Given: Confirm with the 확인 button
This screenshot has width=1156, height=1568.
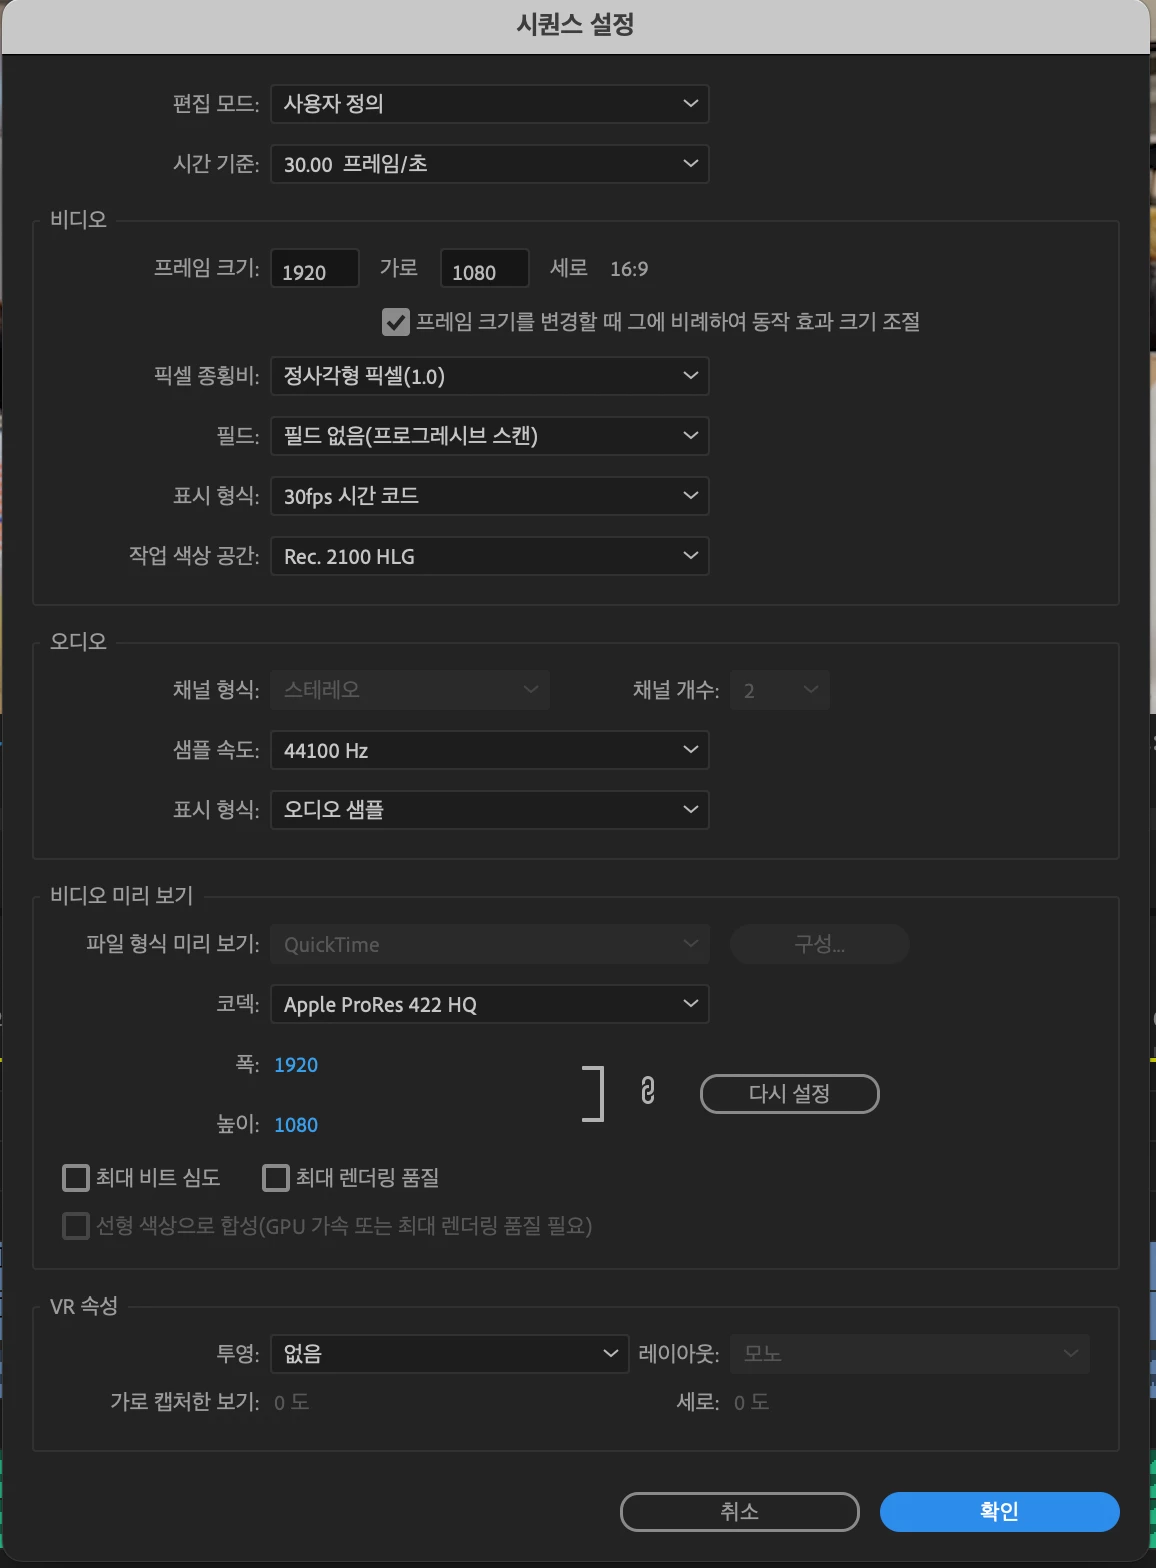Looking at the screenshot, I should point(1000,1512).
